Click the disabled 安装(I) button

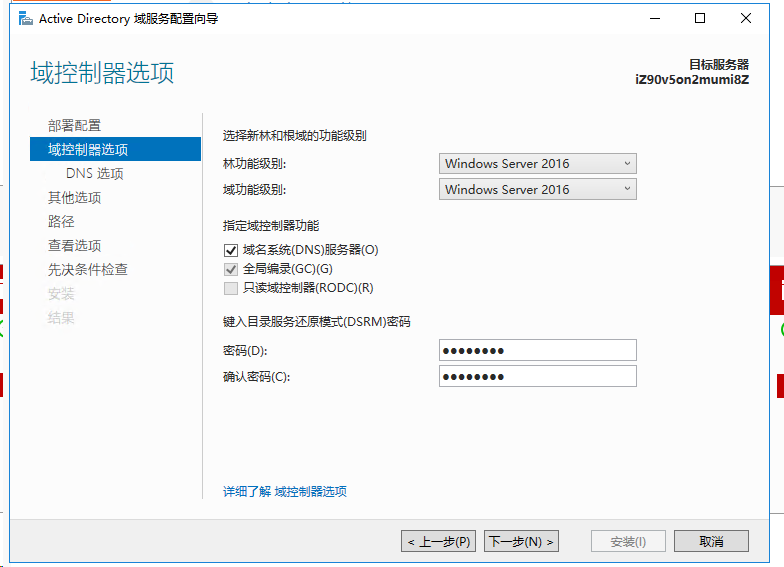pyautogui.click(x=628, y=542)
